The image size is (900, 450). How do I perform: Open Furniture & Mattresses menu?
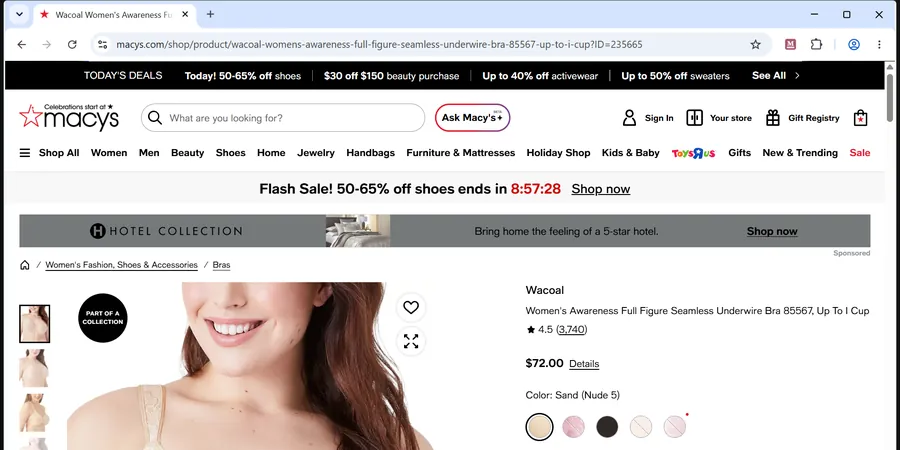461,153
